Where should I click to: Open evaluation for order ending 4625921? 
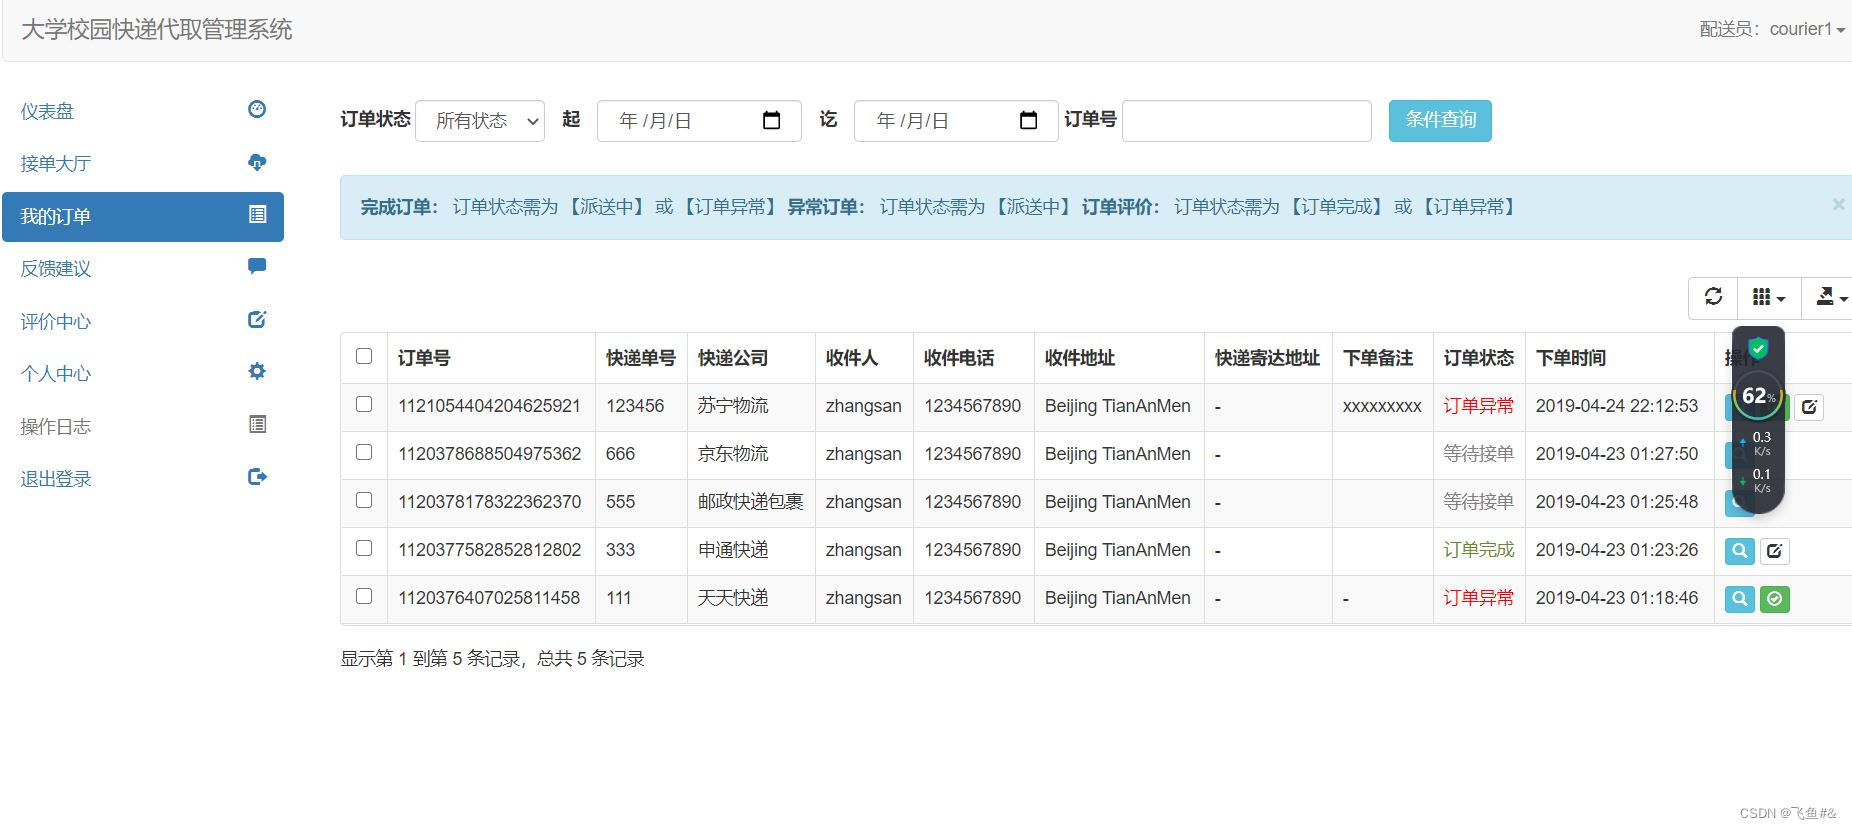[x=1809, y=407]
